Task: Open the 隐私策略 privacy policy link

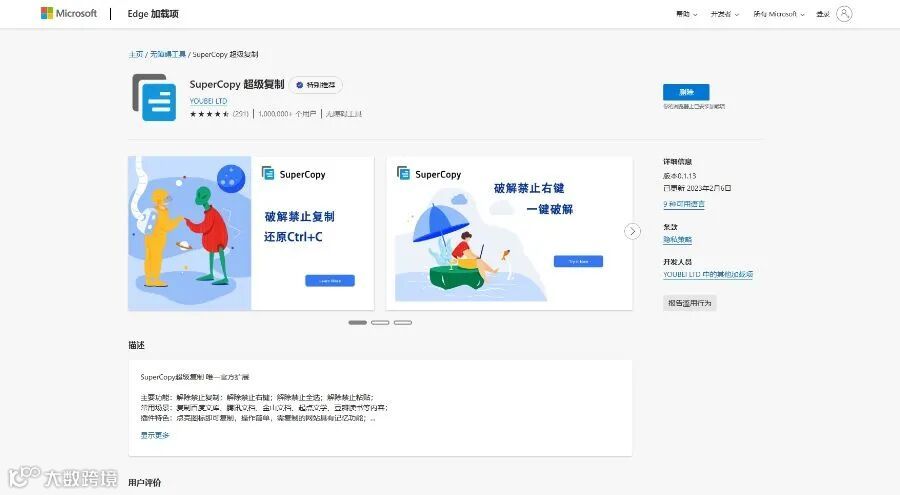Action: (x=677, y=239)
